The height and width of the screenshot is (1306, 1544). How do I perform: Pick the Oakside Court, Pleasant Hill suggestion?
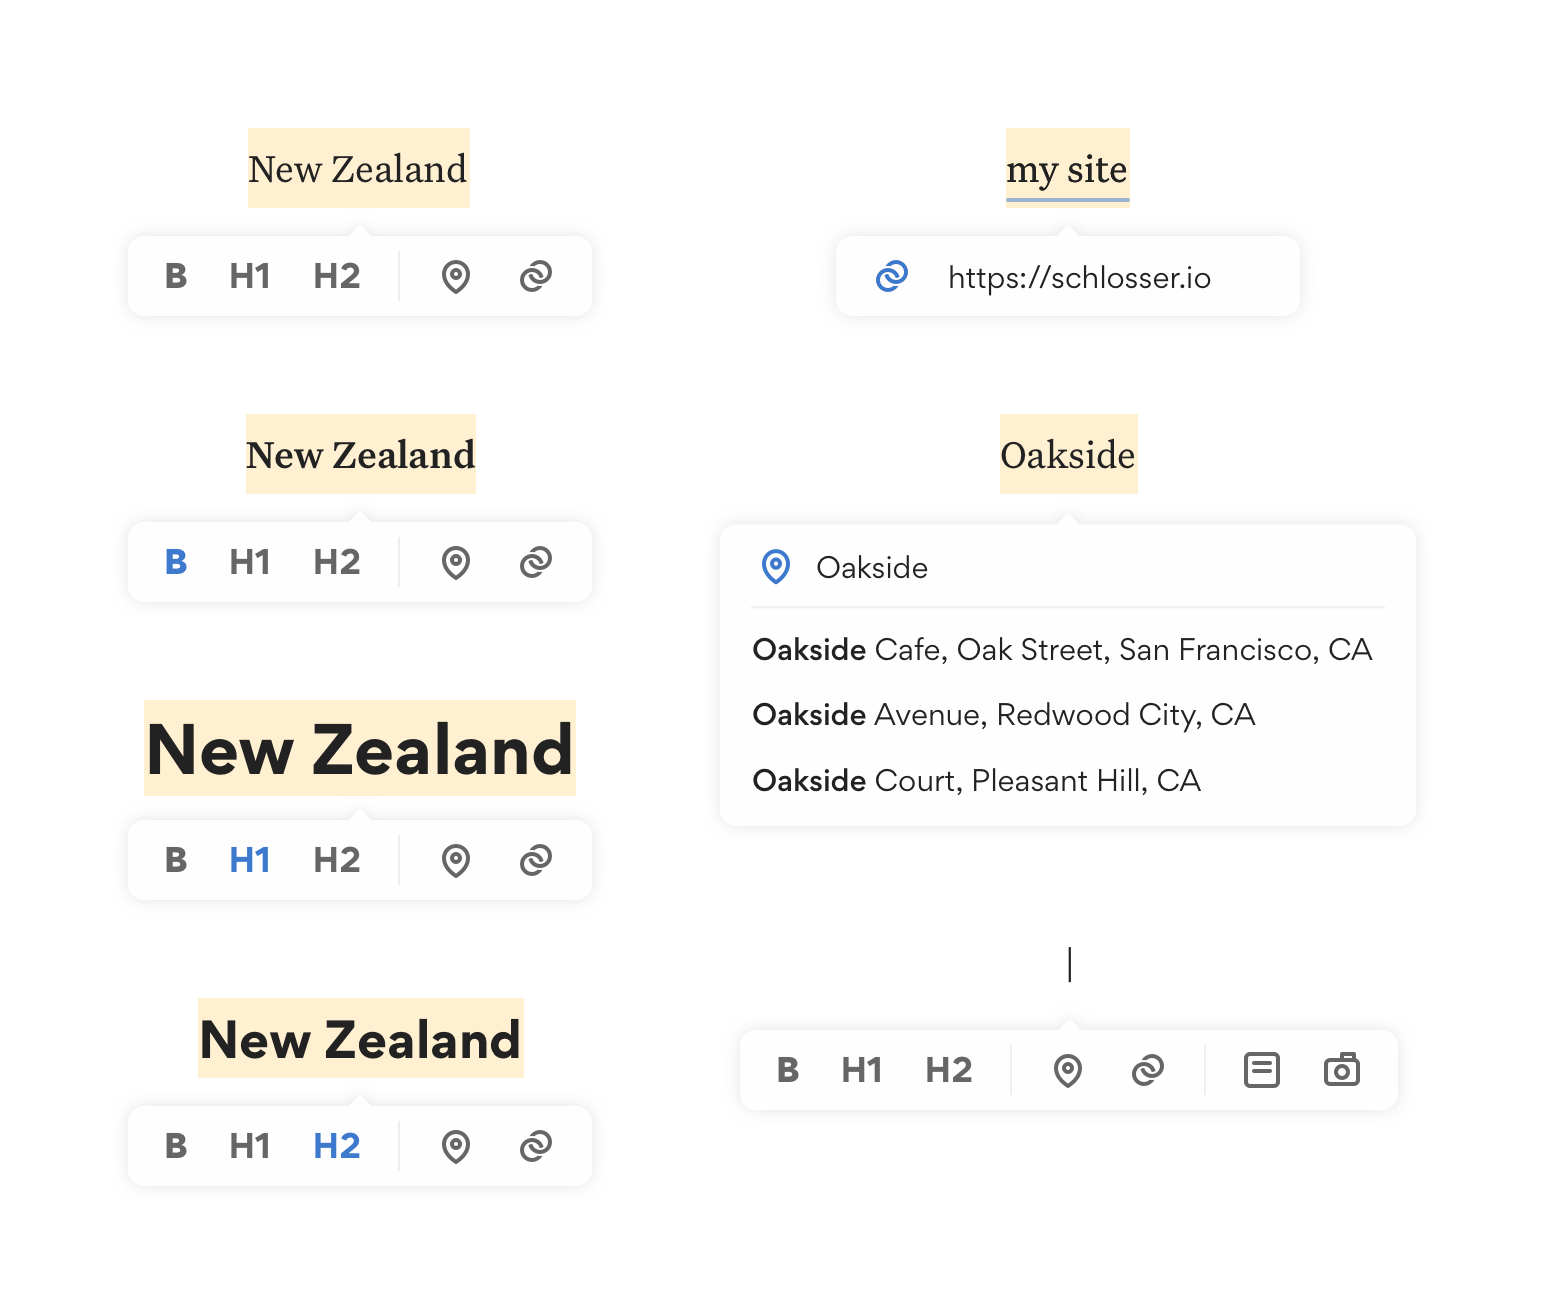[x=976, y=781]
